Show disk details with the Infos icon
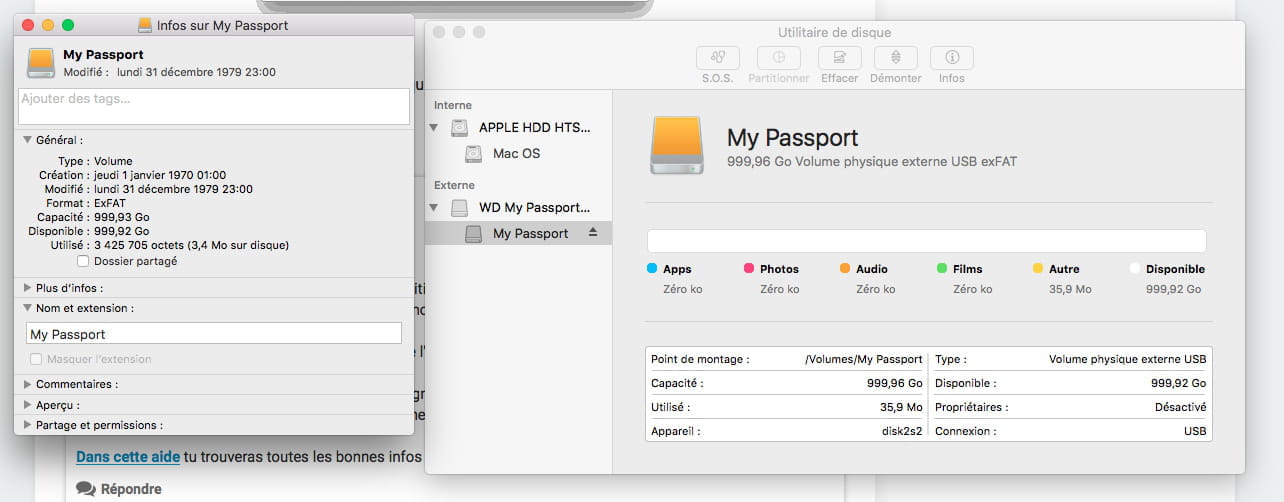Screen dimensions: 1284x502 (952, 58)
